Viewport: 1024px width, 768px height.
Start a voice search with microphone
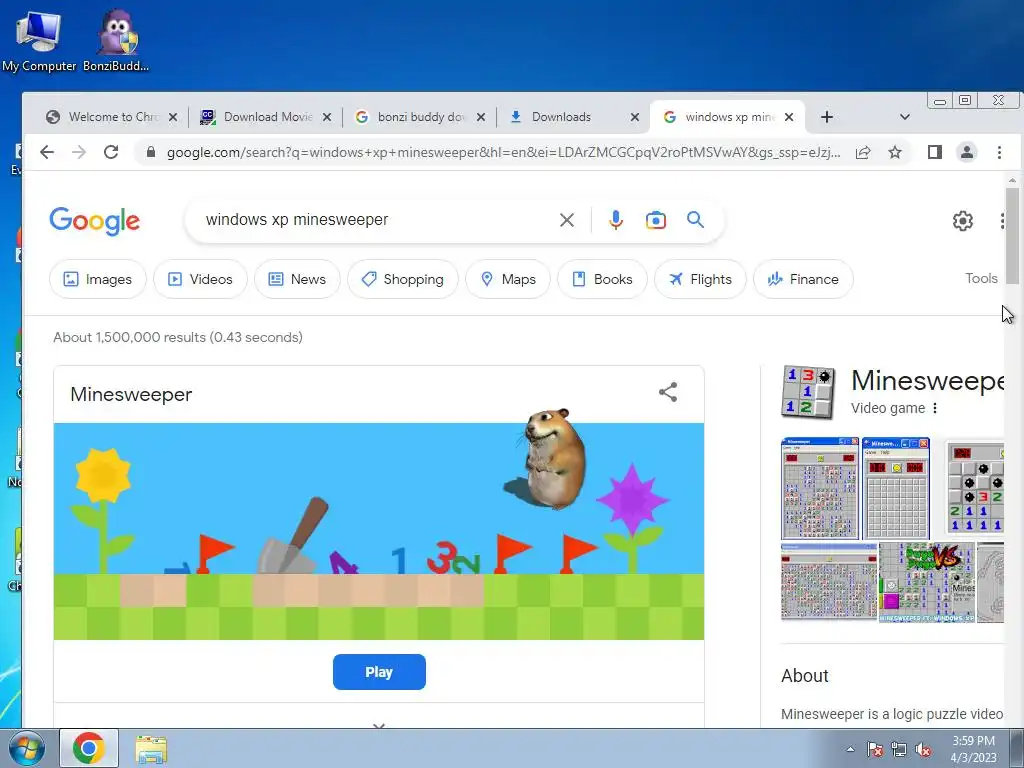coord(615,220)
